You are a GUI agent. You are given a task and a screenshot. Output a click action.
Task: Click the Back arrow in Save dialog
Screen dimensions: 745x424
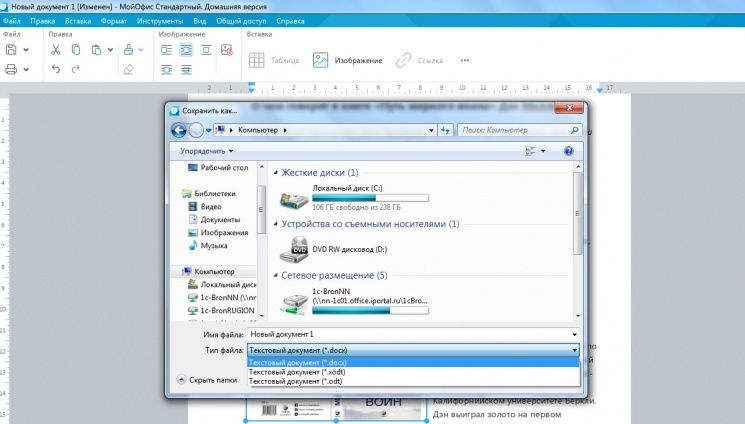tap(179, 130)
